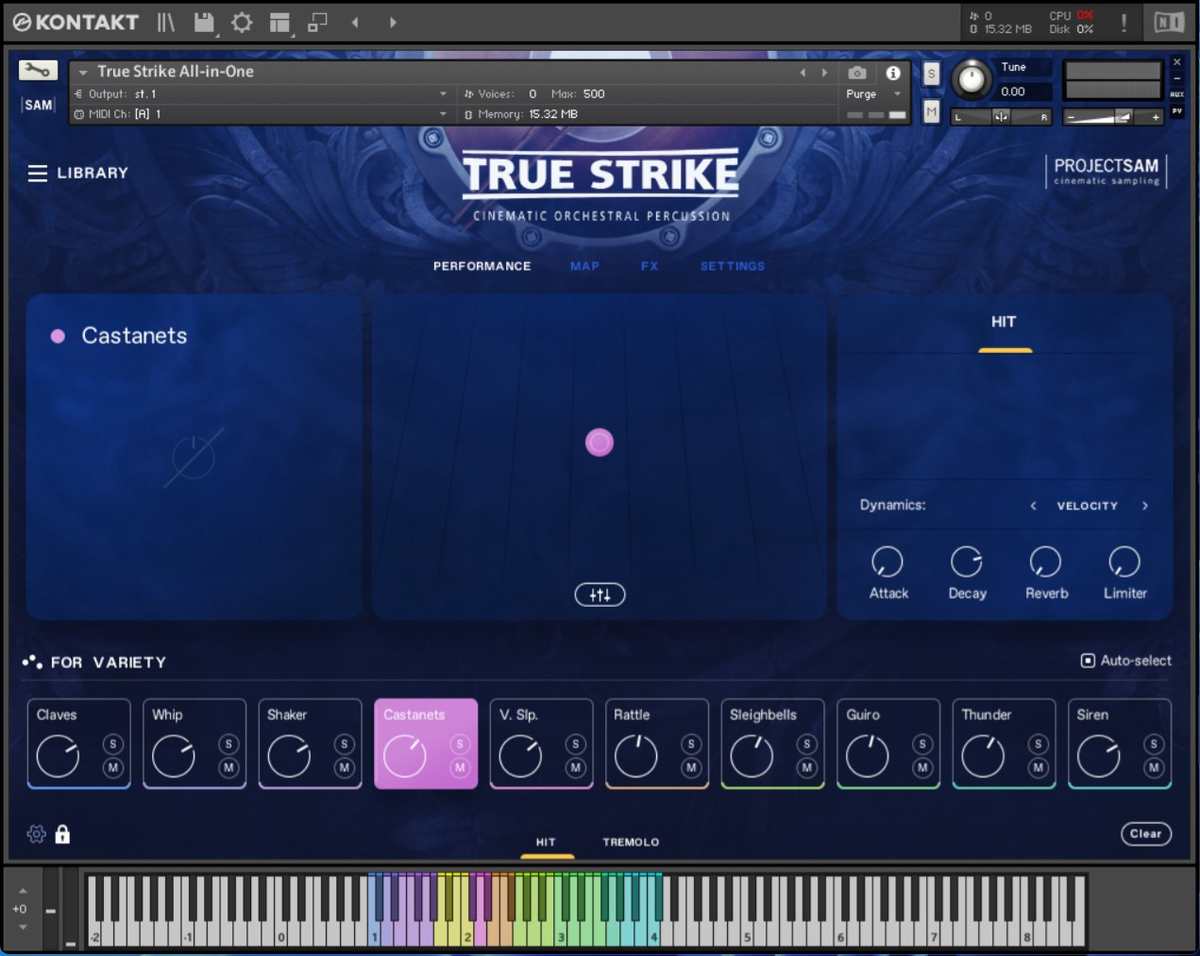Adjust the Tune knob
Viewport: 1200px width, 956px height.
969,79
